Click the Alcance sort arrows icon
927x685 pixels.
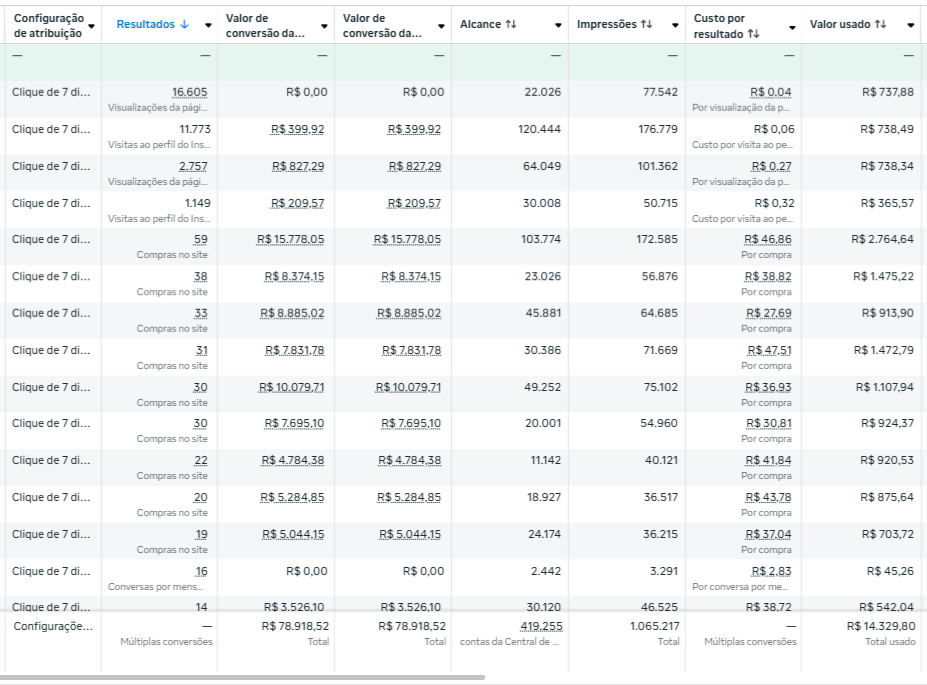(x=512, y=24)
